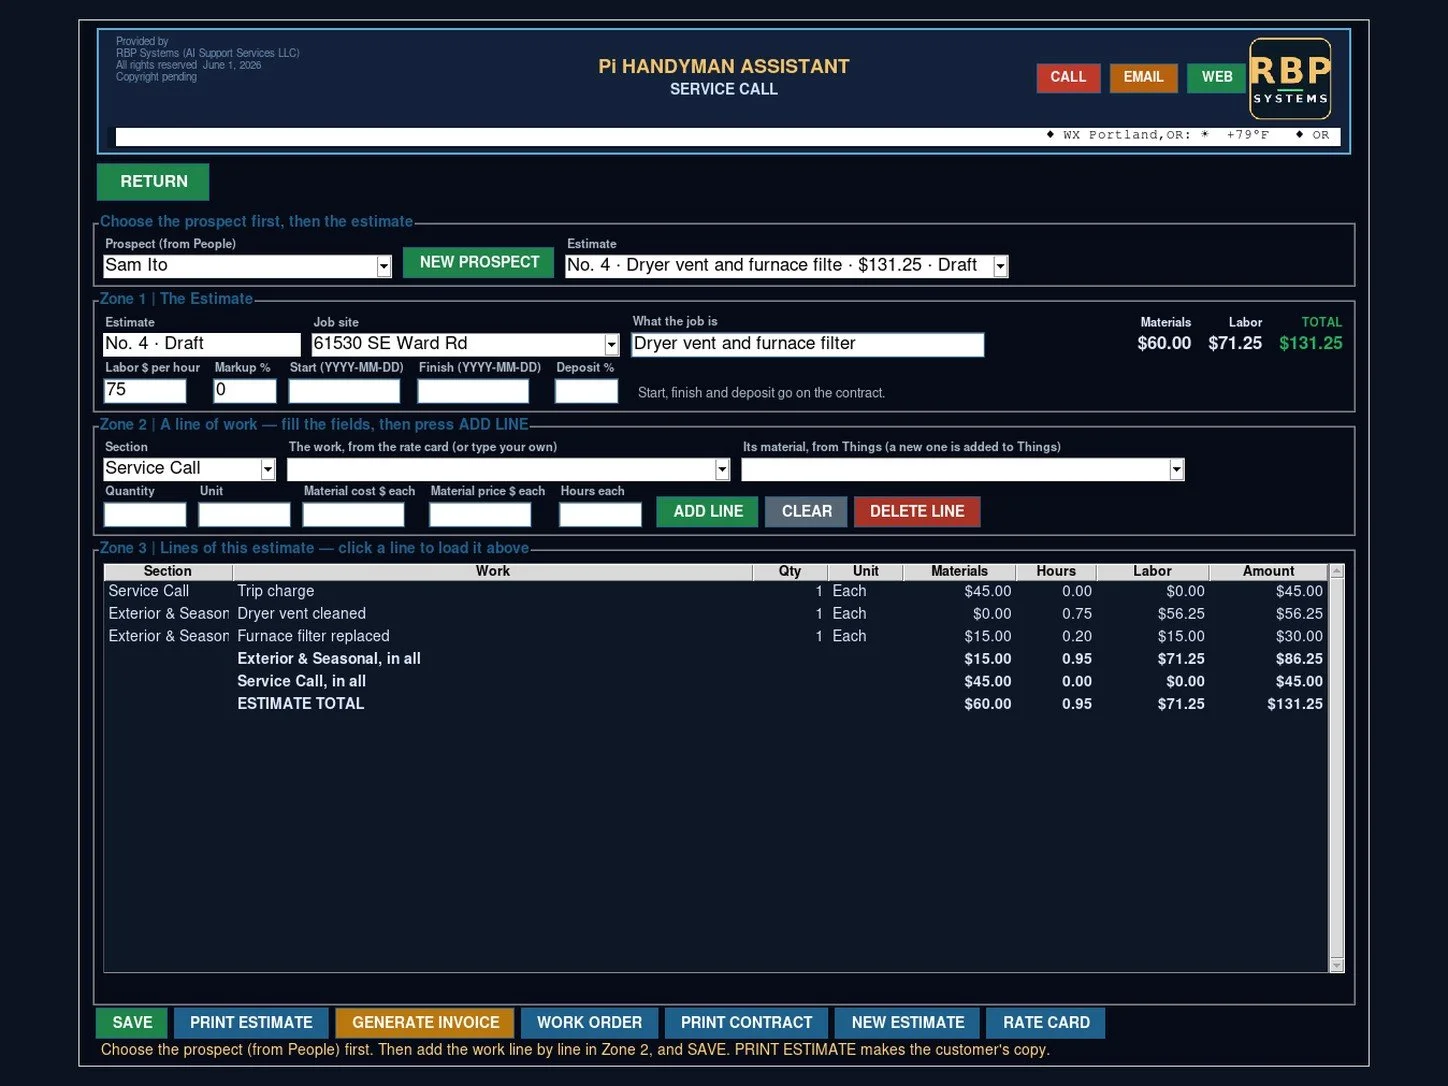The width and height of the screenshot is (1448, 1086).
Task: Click the RBP Systems logo
Action: (1290, 78)
